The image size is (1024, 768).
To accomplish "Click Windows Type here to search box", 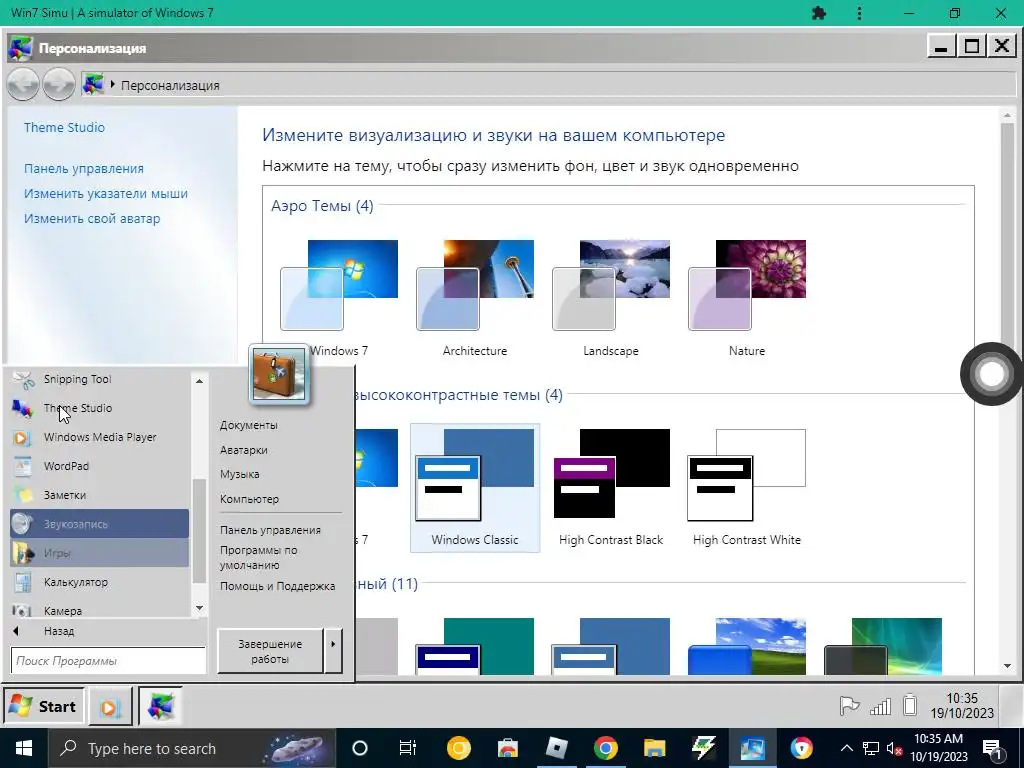I will [191, 748].
